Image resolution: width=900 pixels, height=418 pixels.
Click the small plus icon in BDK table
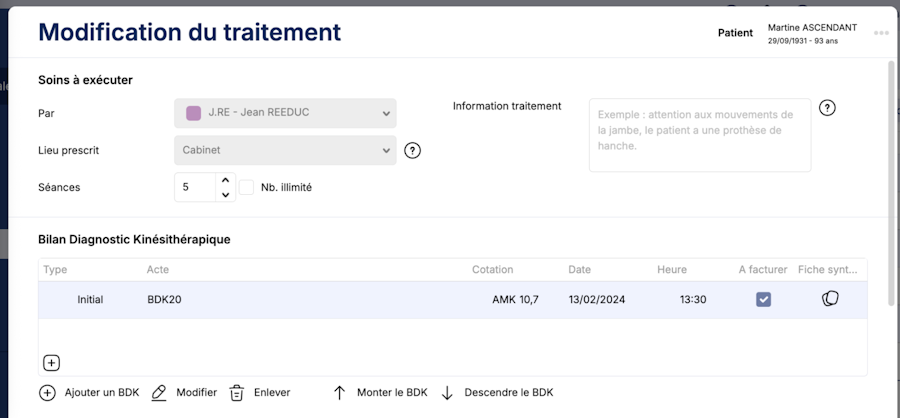pos(52,363)
